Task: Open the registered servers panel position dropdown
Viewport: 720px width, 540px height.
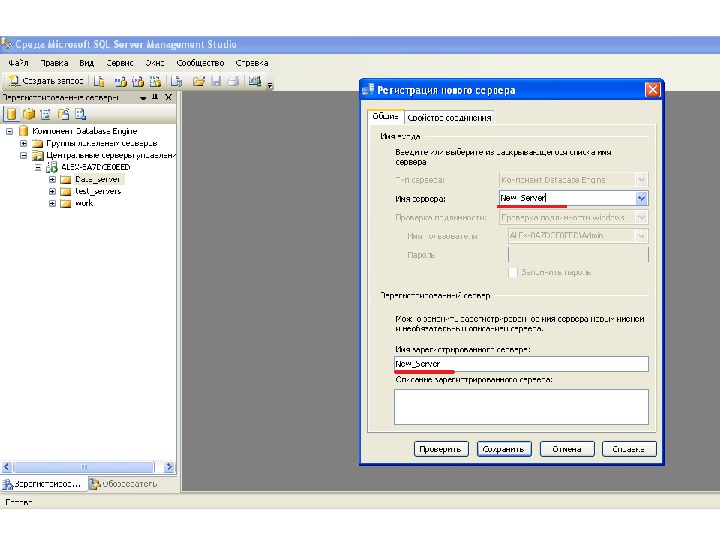Action: click(143, 98)
